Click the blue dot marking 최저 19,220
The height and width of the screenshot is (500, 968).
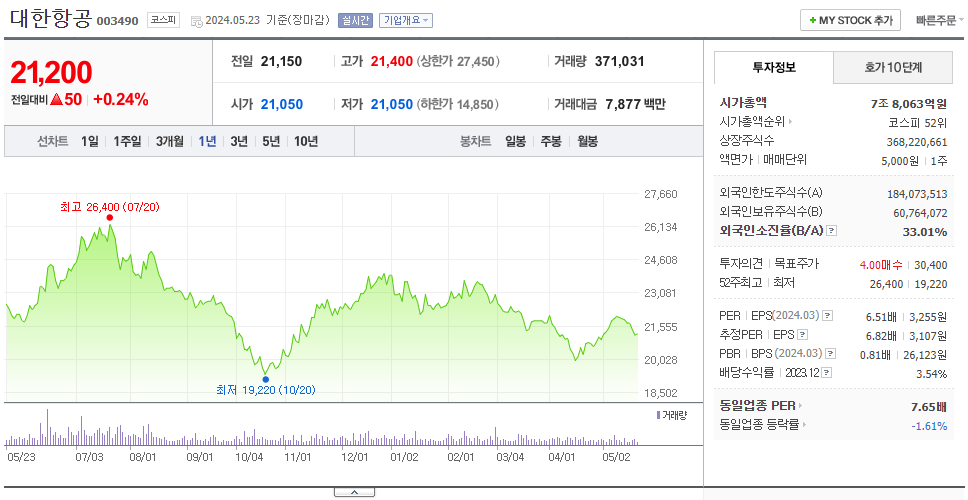click(265, 379)
